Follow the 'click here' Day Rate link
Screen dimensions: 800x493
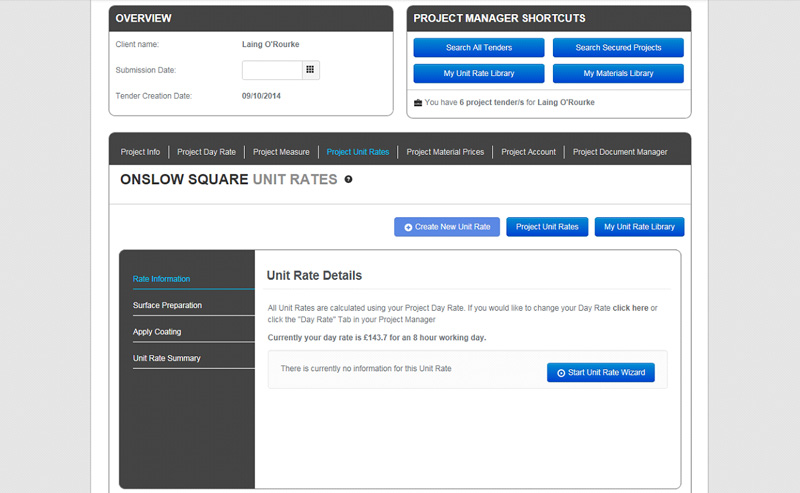tap(631, 308)
